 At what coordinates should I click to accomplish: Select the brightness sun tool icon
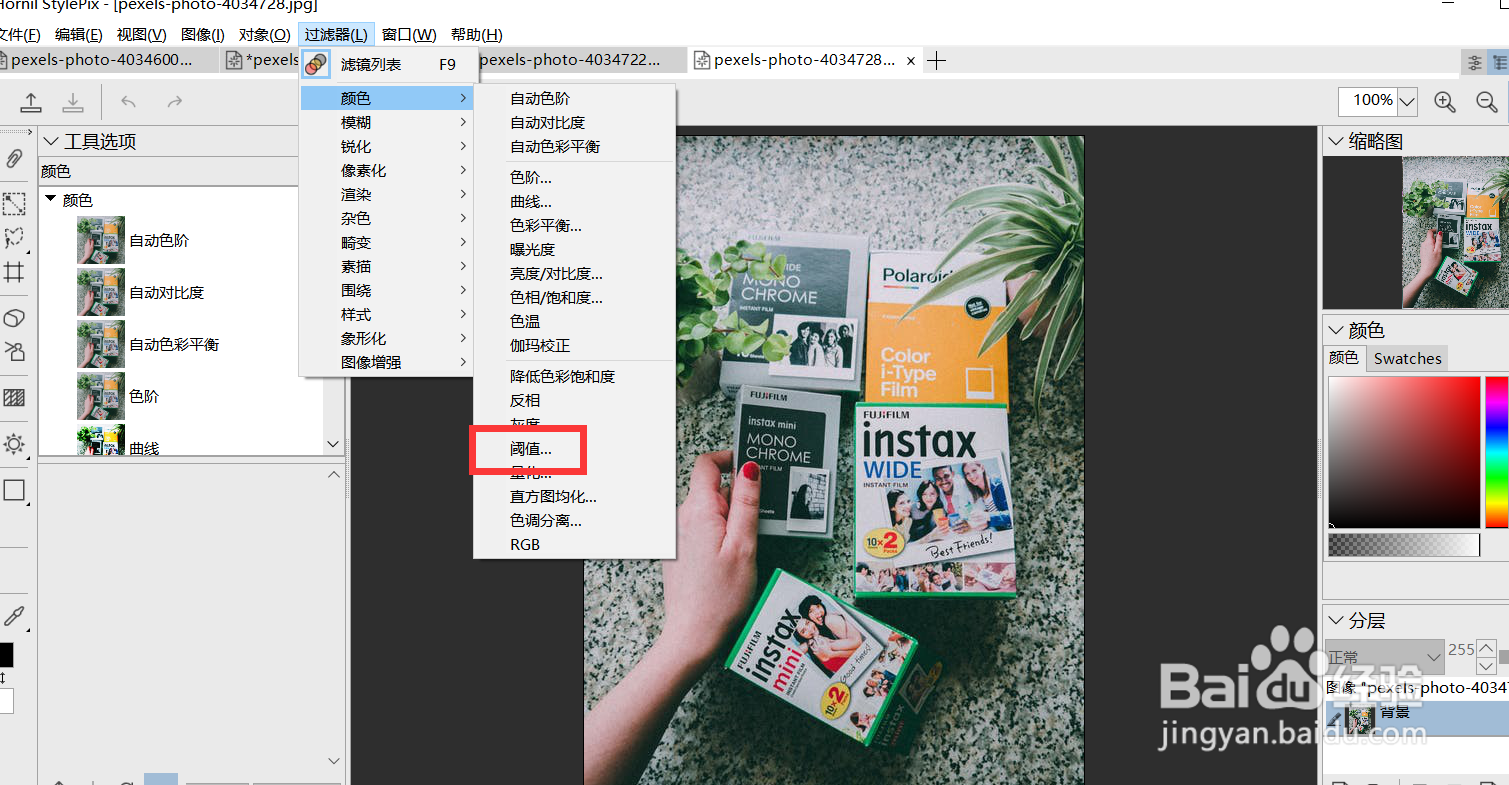point(14,444)
